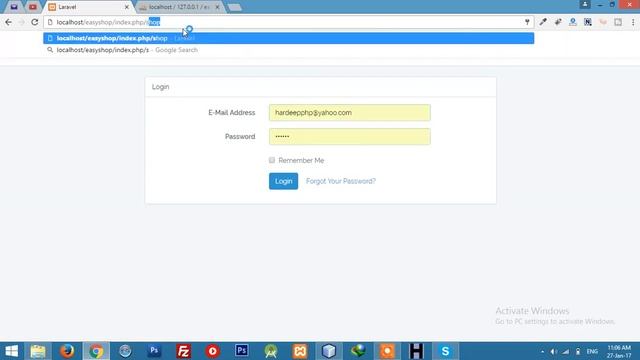640x360 pixels.
Task: Open the black H app taskbar icon
Action: [x=416, y=351]
